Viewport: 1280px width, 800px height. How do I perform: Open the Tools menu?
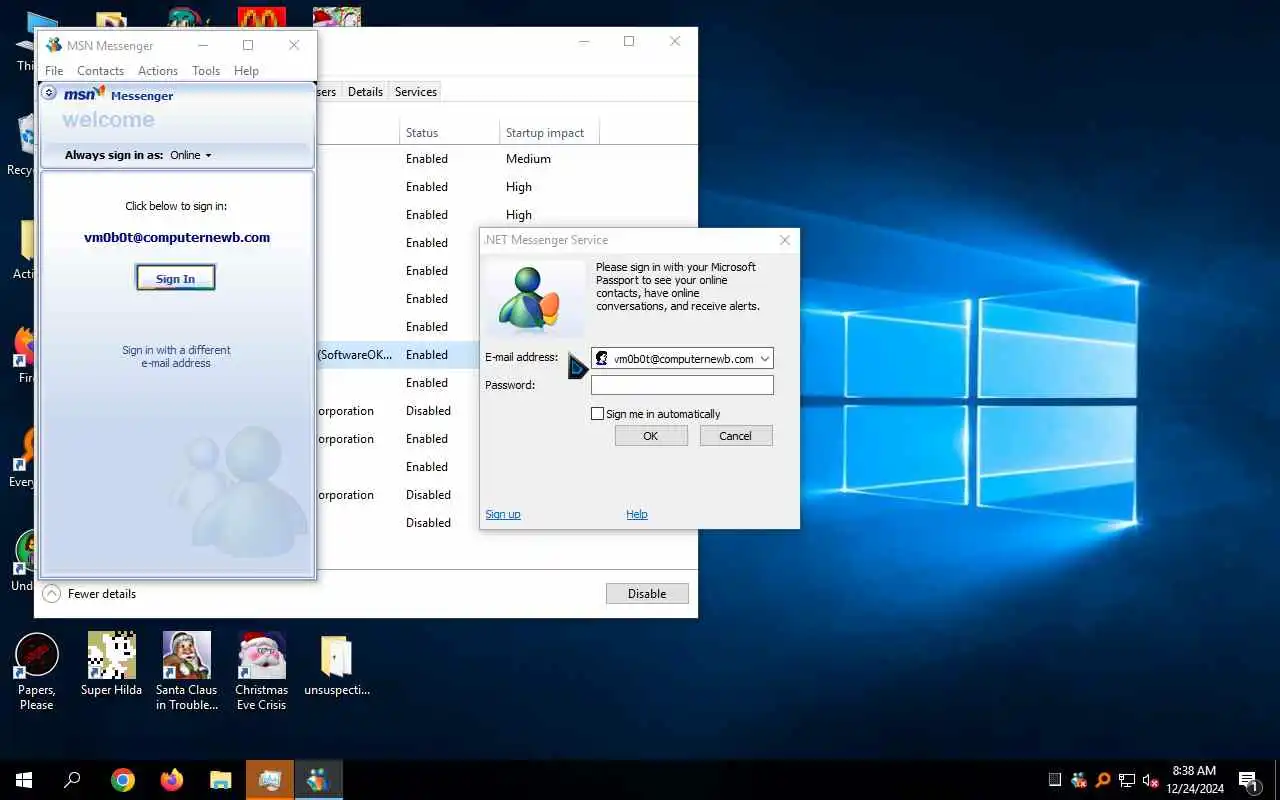(206, 71)
